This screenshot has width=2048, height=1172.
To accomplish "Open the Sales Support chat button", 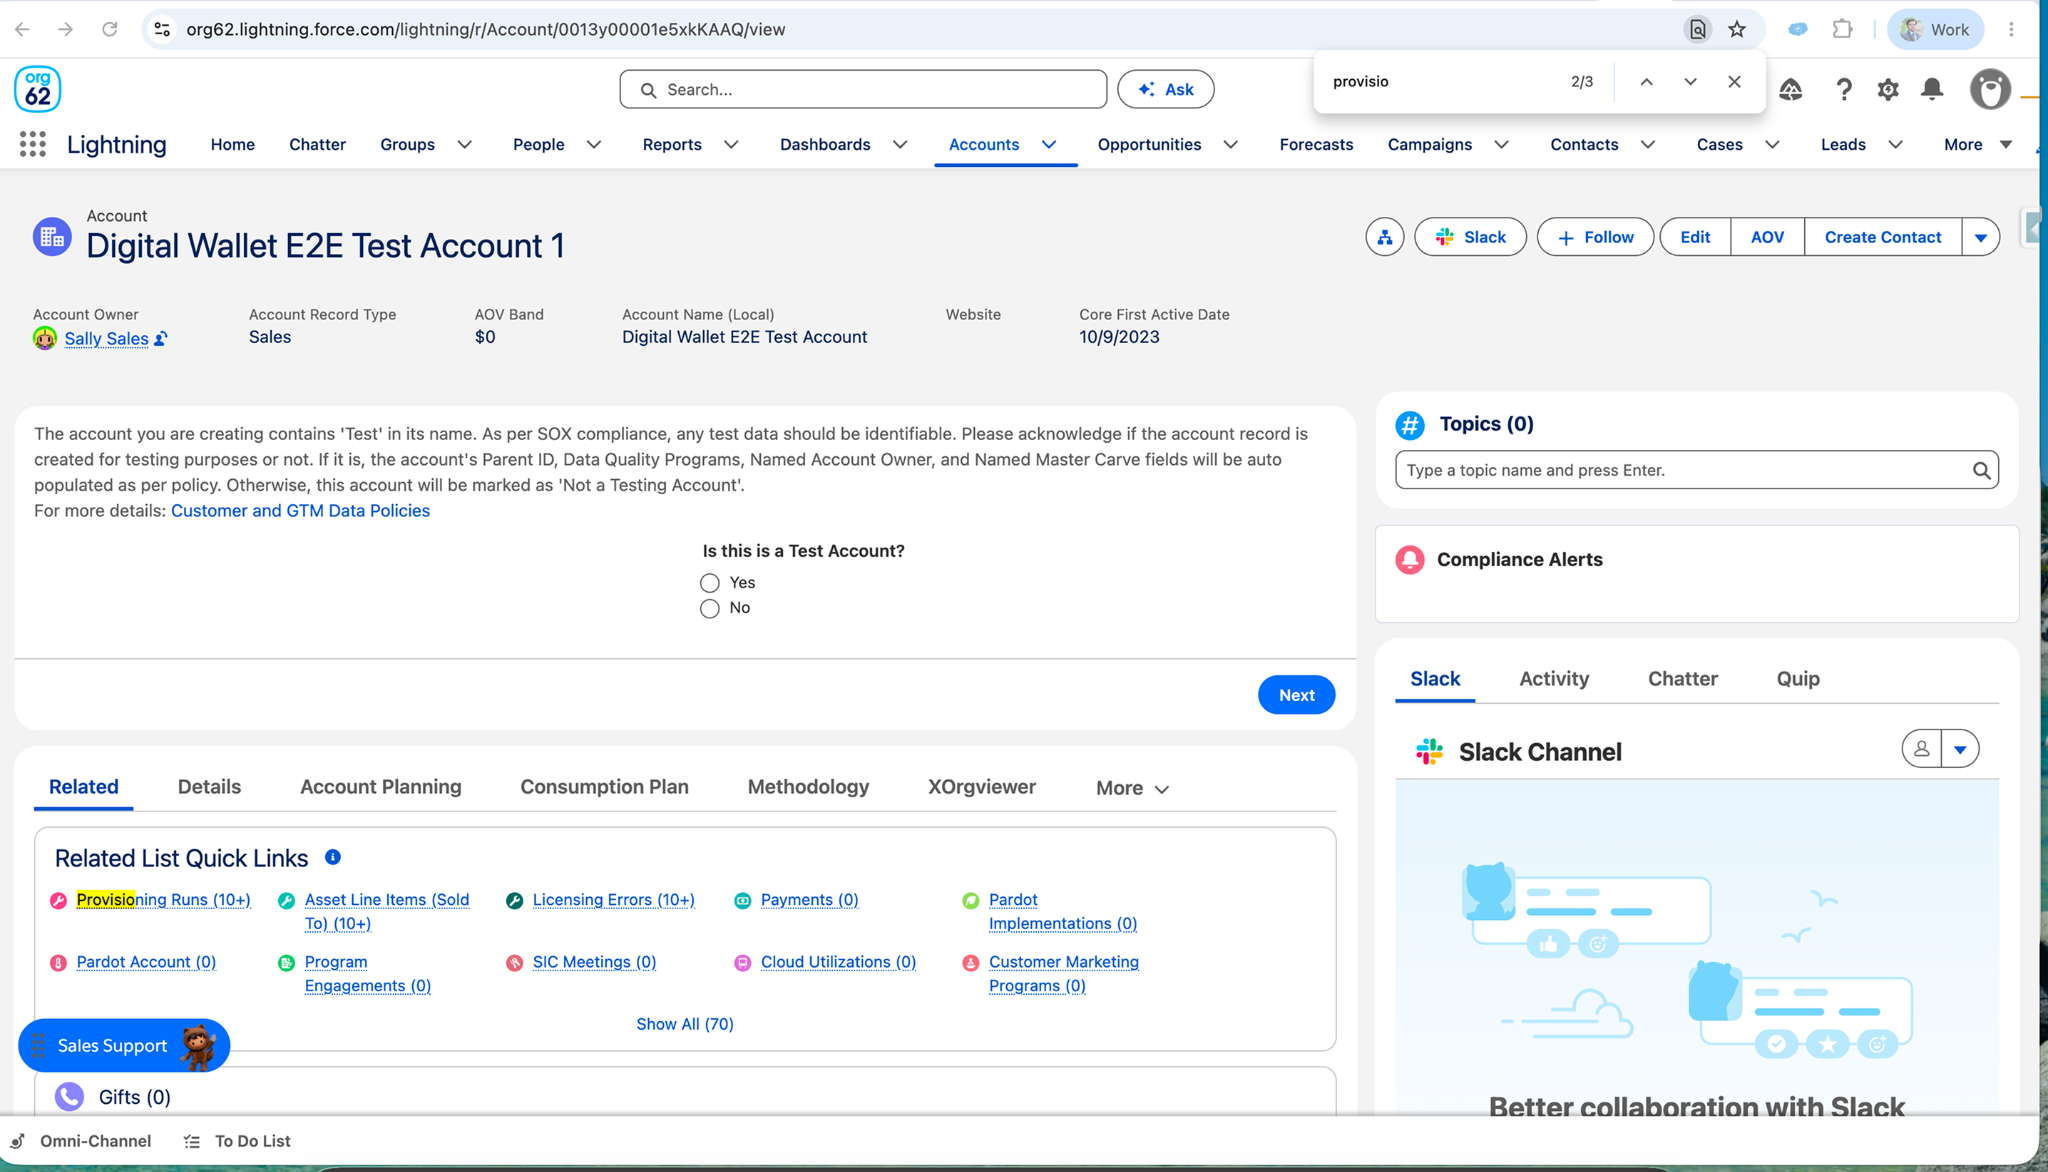I will (124, 1046).
